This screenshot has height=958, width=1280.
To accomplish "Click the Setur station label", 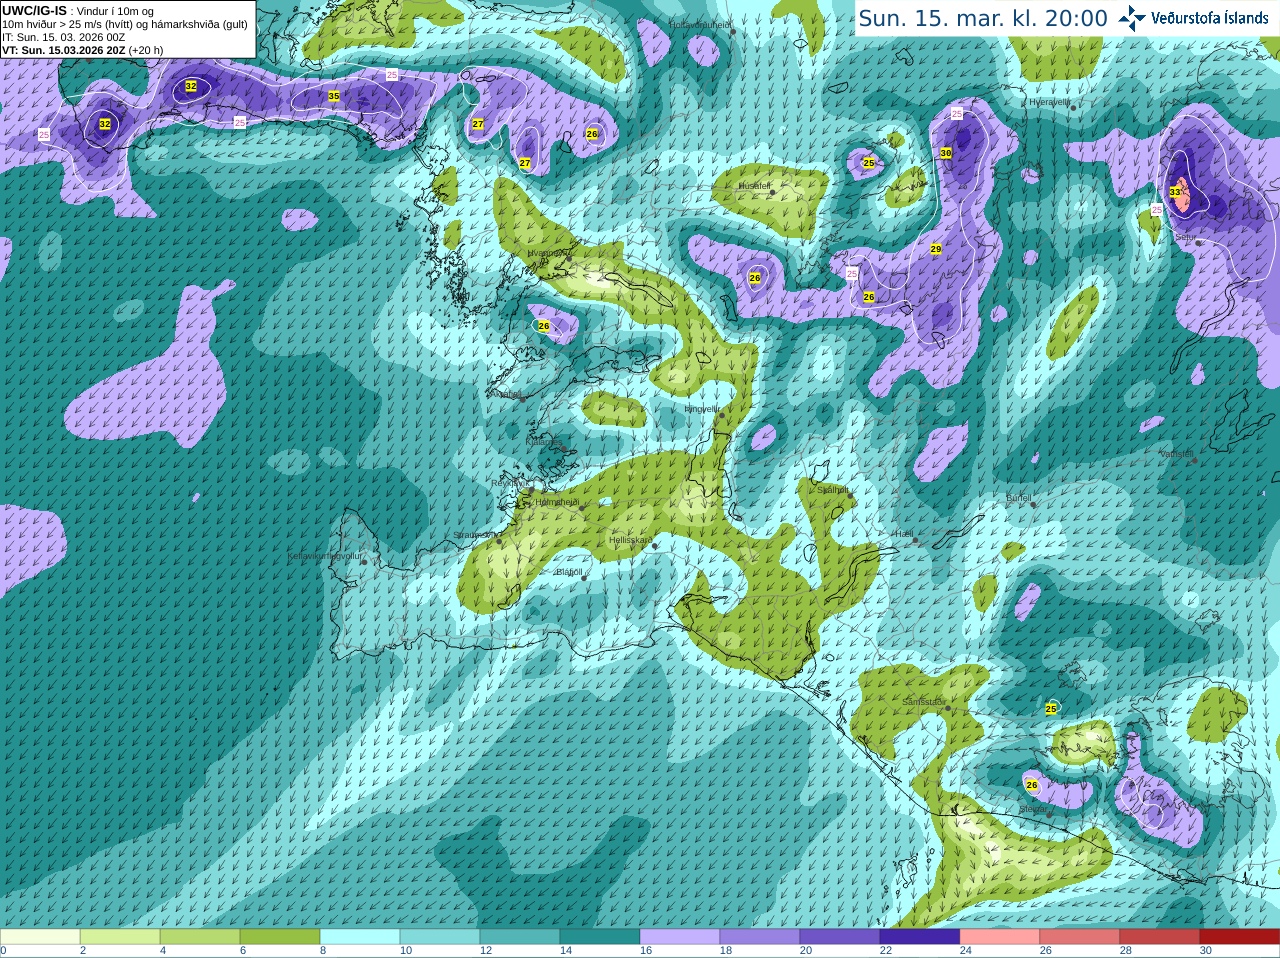I will tap(1186, 237).
